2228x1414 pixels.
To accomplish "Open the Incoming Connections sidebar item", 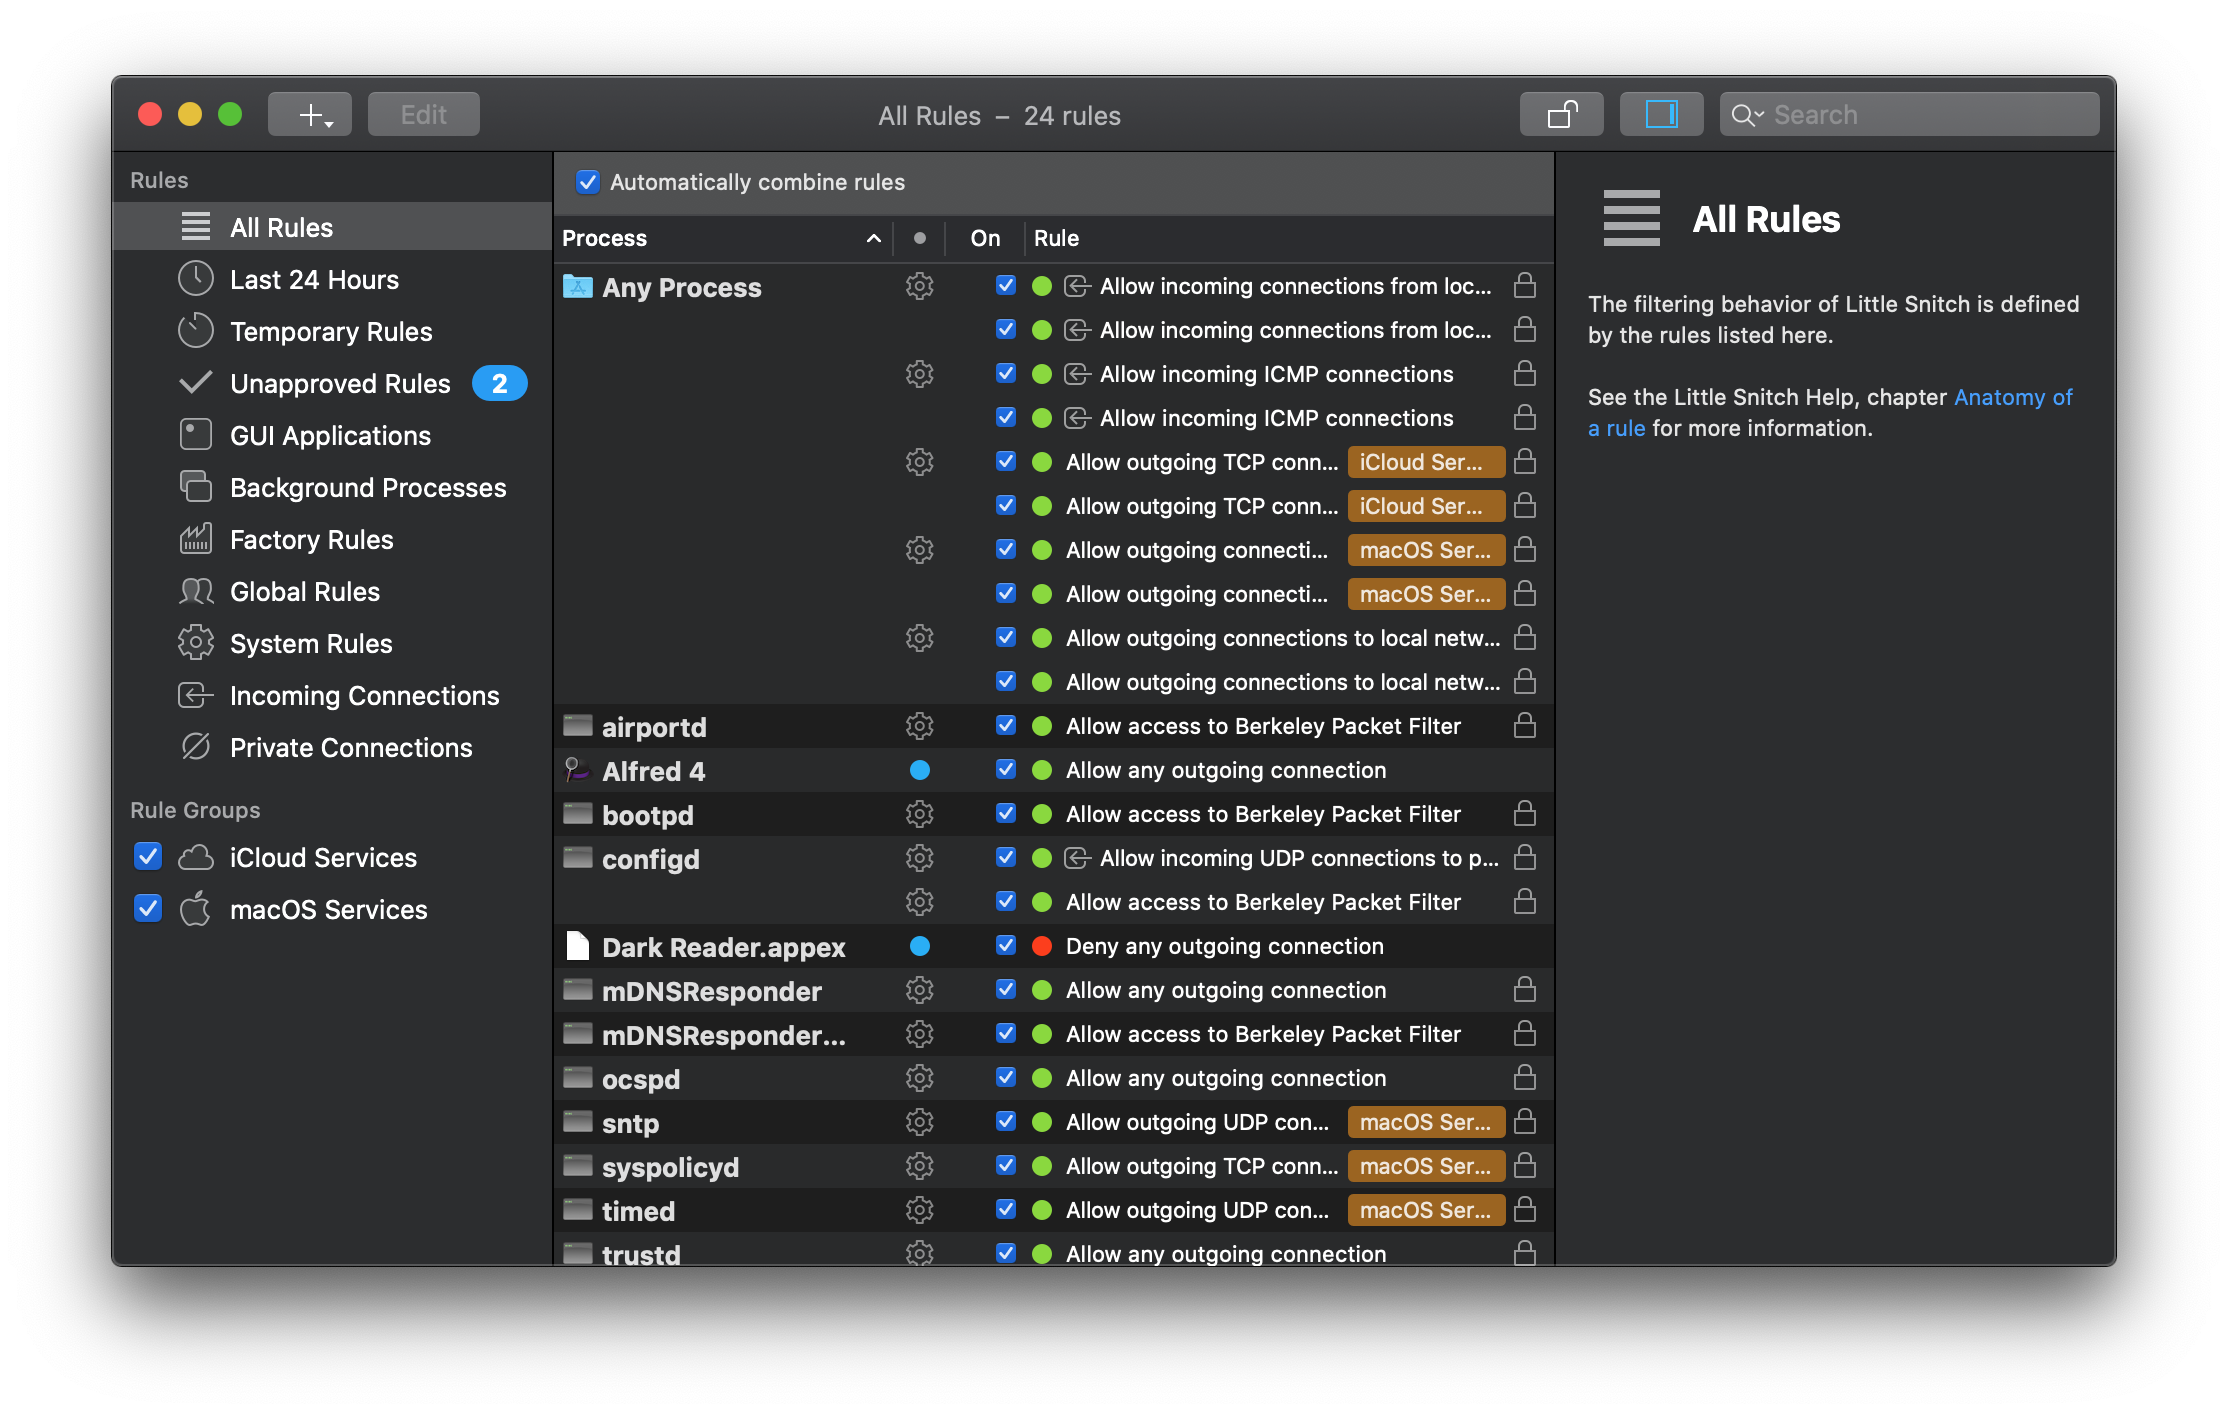I will (364, 696).
